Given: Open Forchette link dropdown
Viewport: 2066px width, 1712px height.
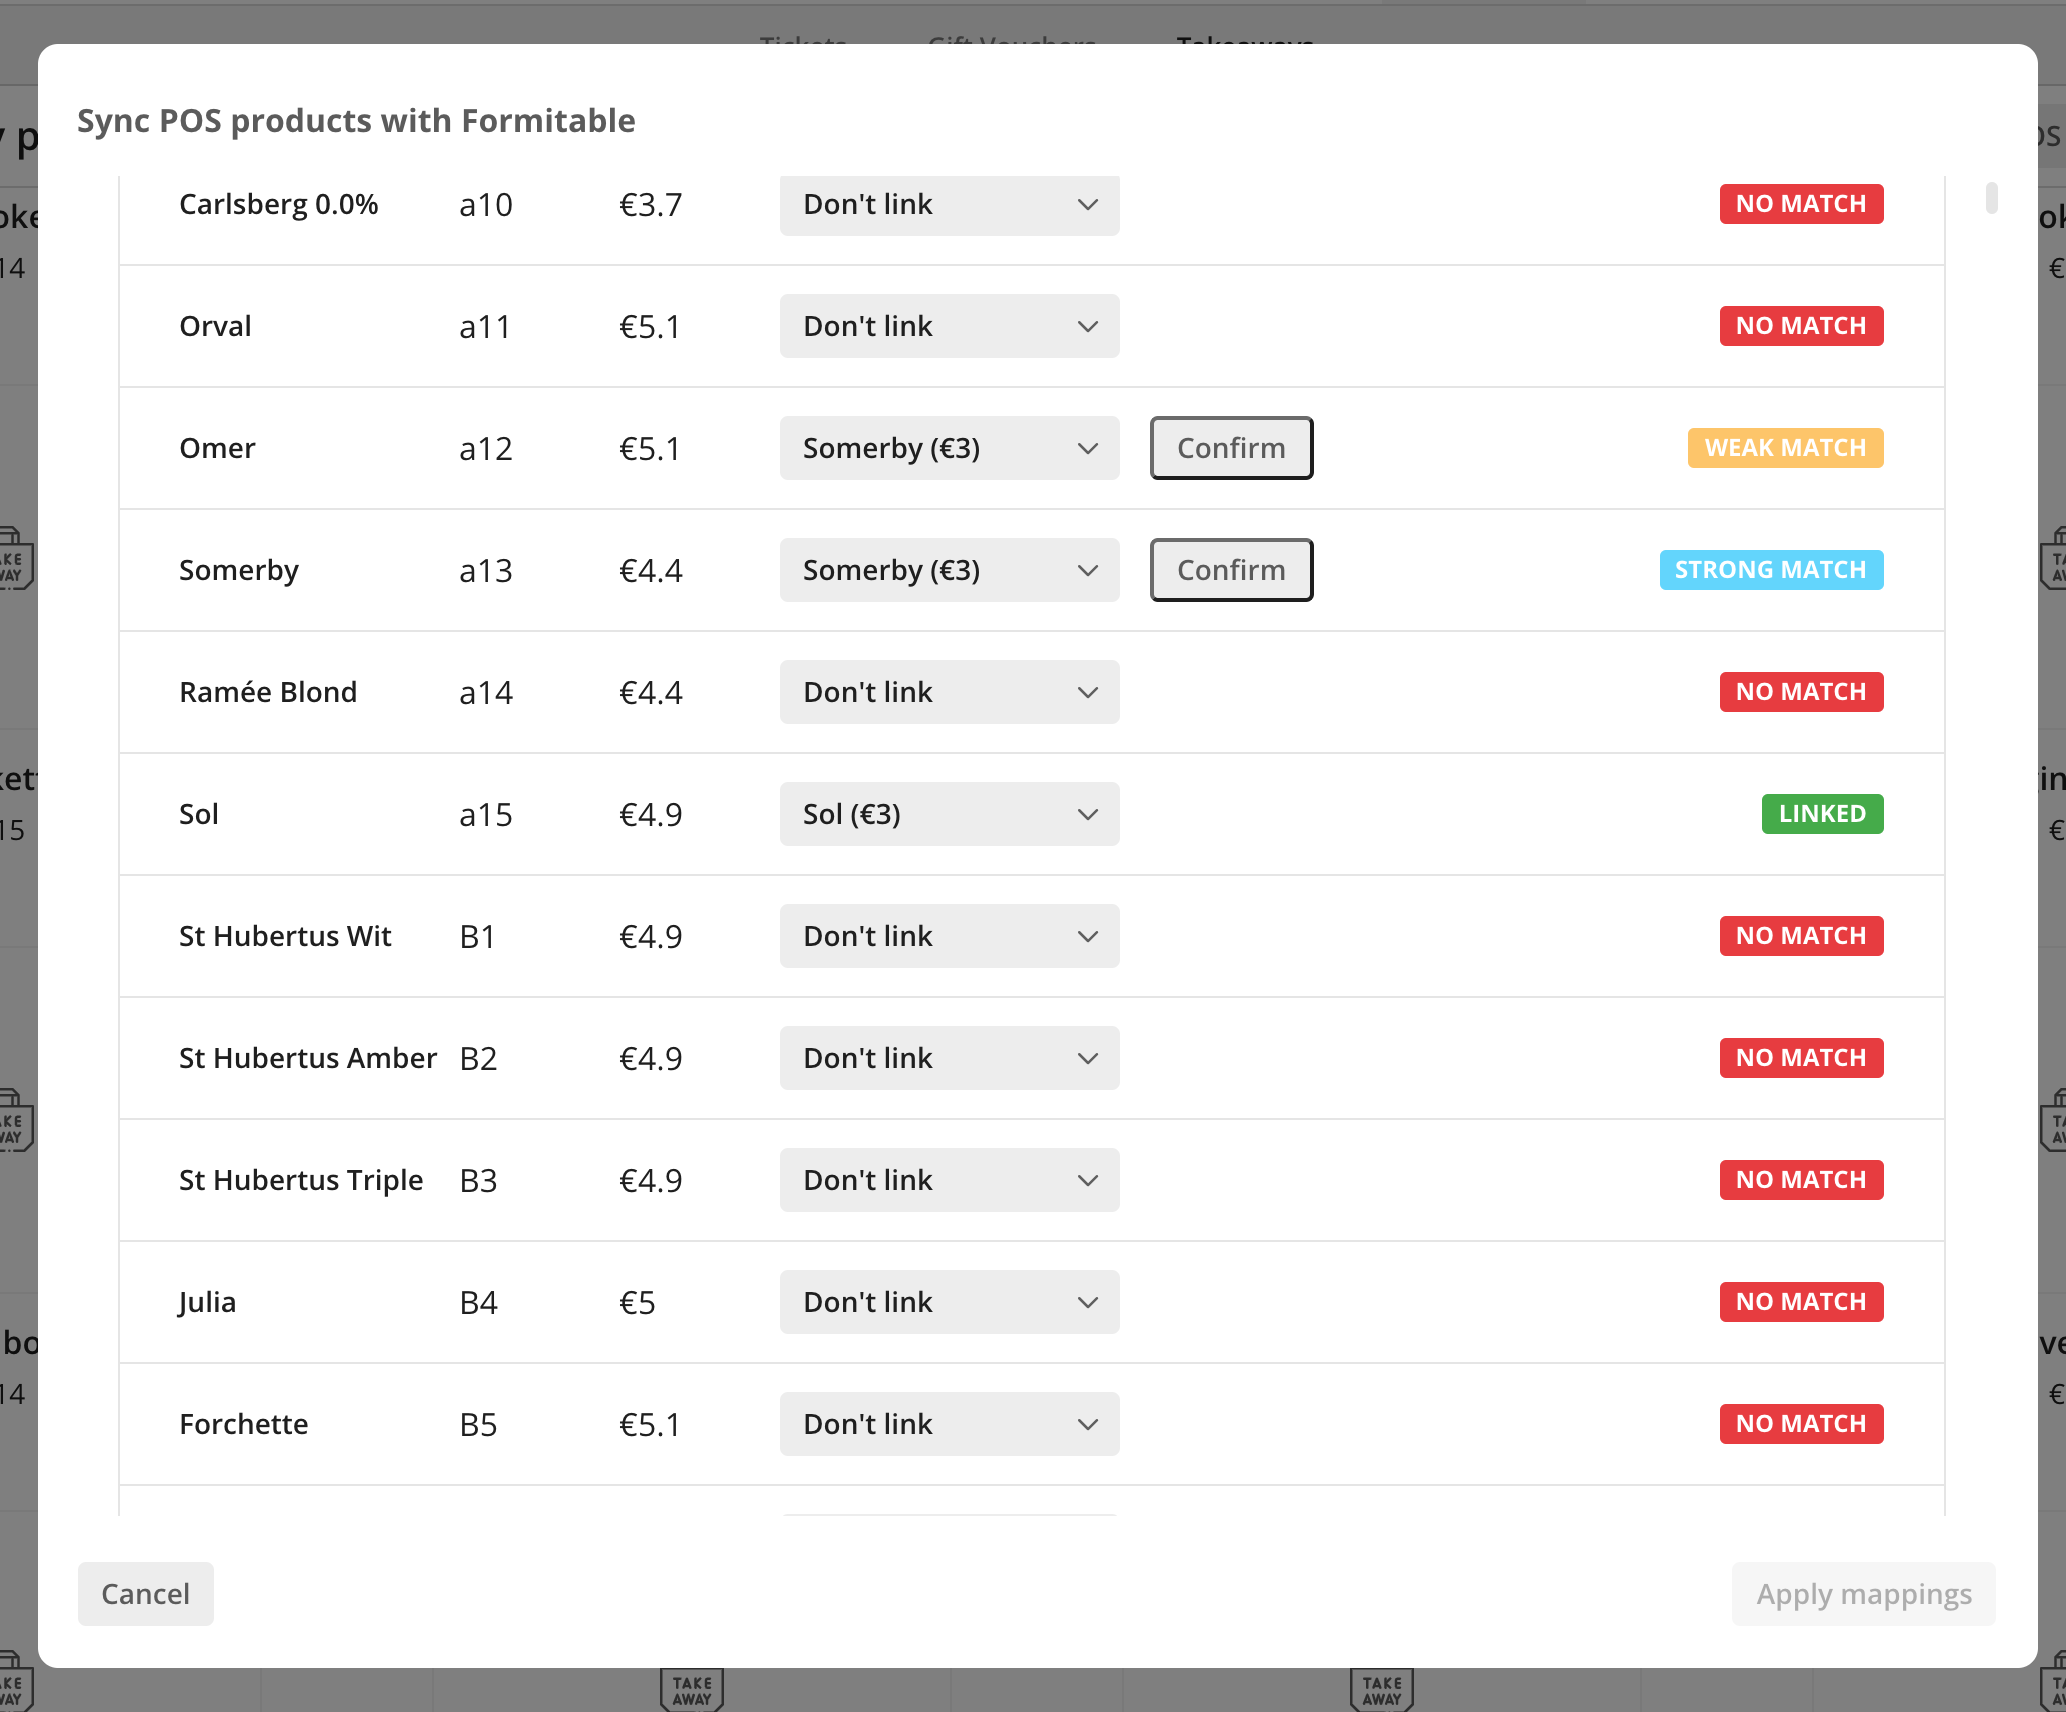Looking at the screenshot, I should (x=949, y=1424).
